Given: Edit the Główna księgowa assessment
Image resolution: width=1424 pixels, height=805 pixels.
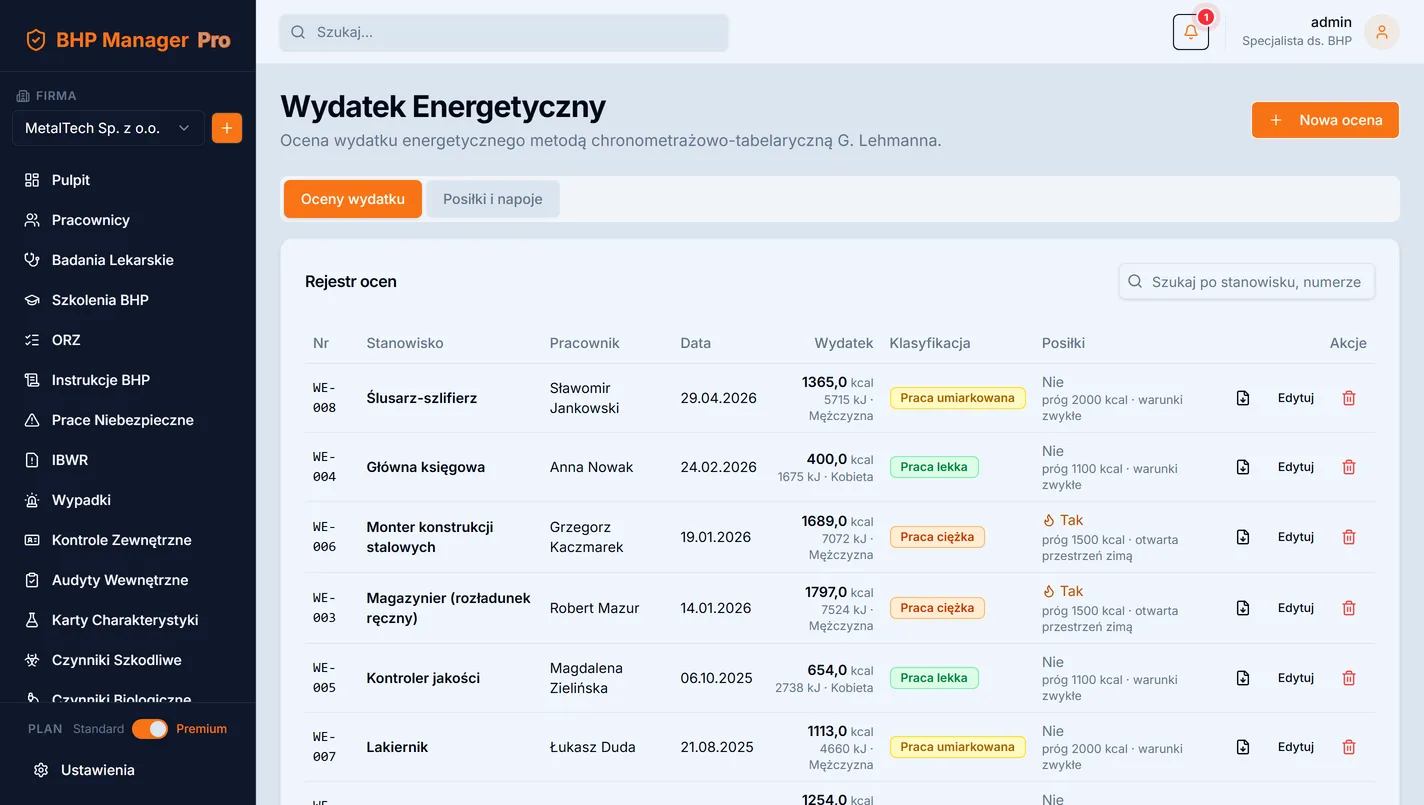Looking at the screenshot, I should [x=1296, y=467].
